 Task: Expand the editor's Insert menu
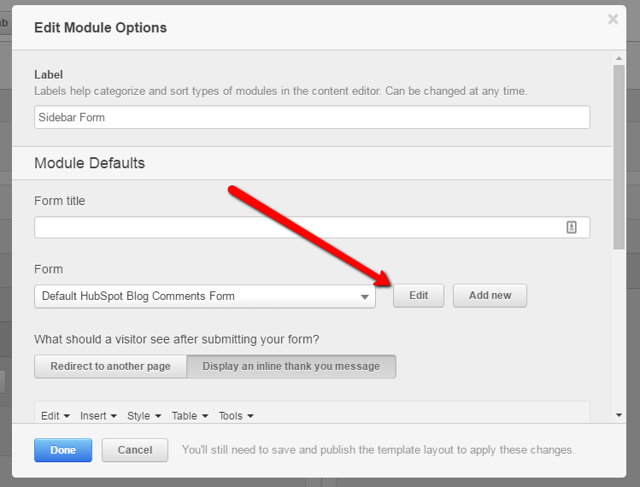98,415
